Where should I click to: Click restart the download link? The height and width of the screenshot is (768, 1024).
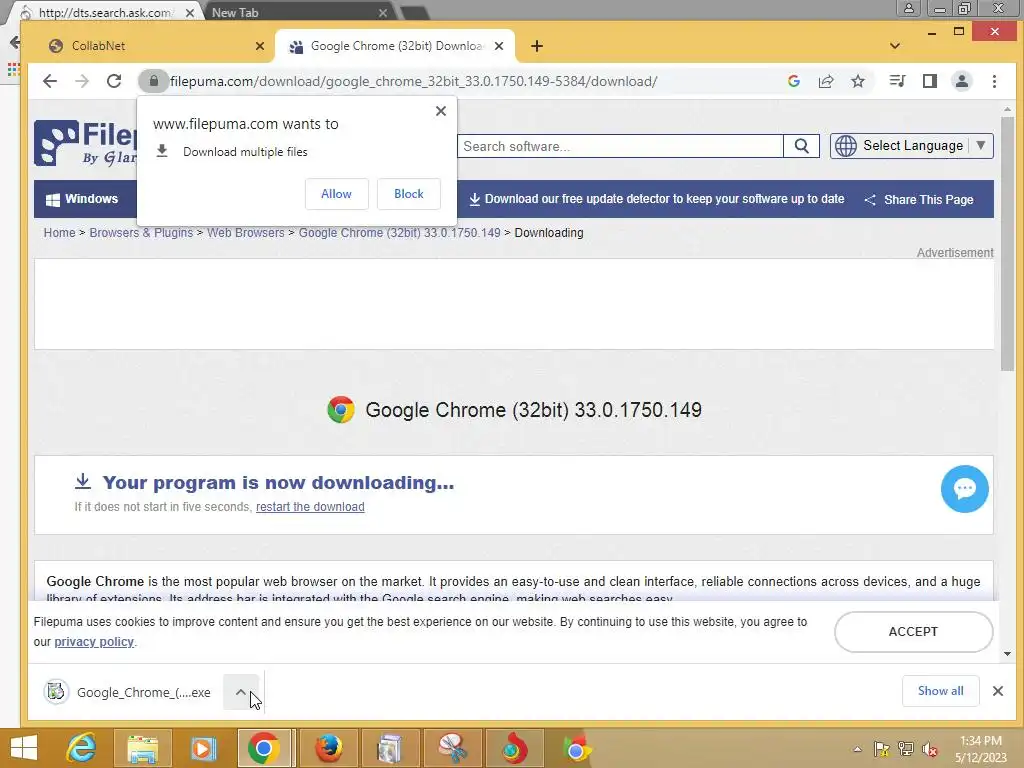[310, 507]
